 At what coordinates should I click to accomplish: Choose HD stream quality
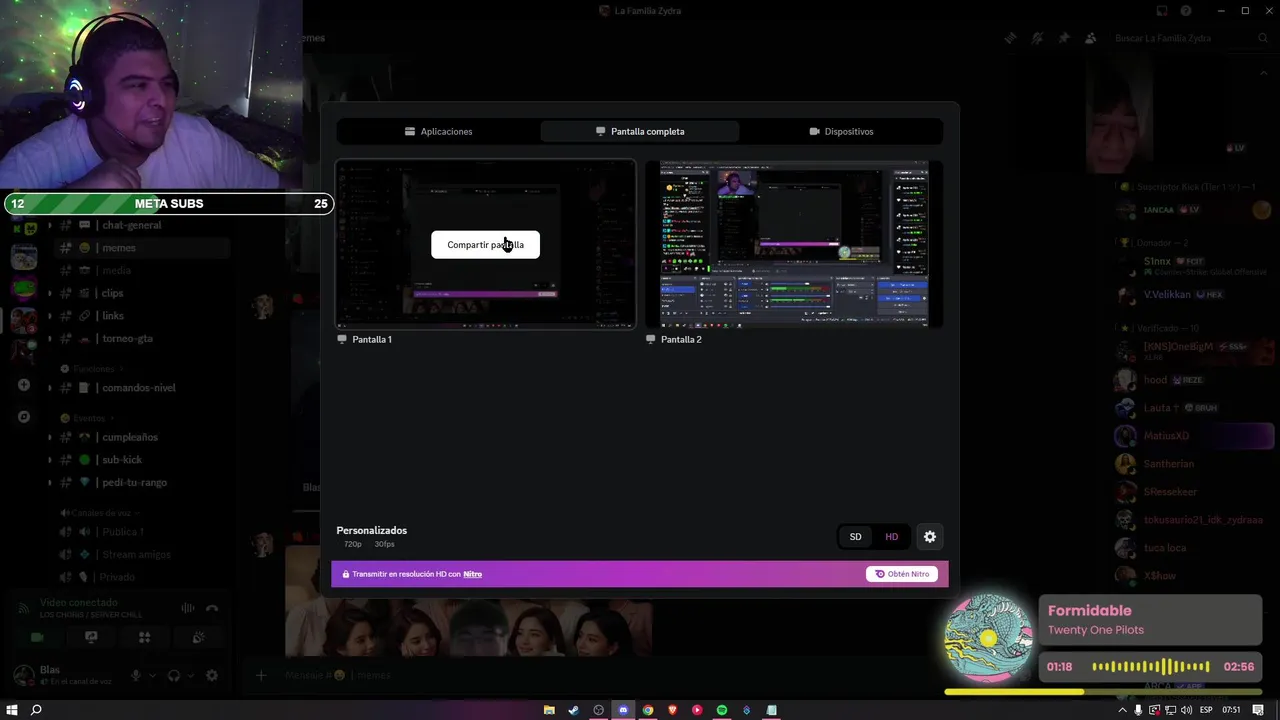(x=891, y=537)
